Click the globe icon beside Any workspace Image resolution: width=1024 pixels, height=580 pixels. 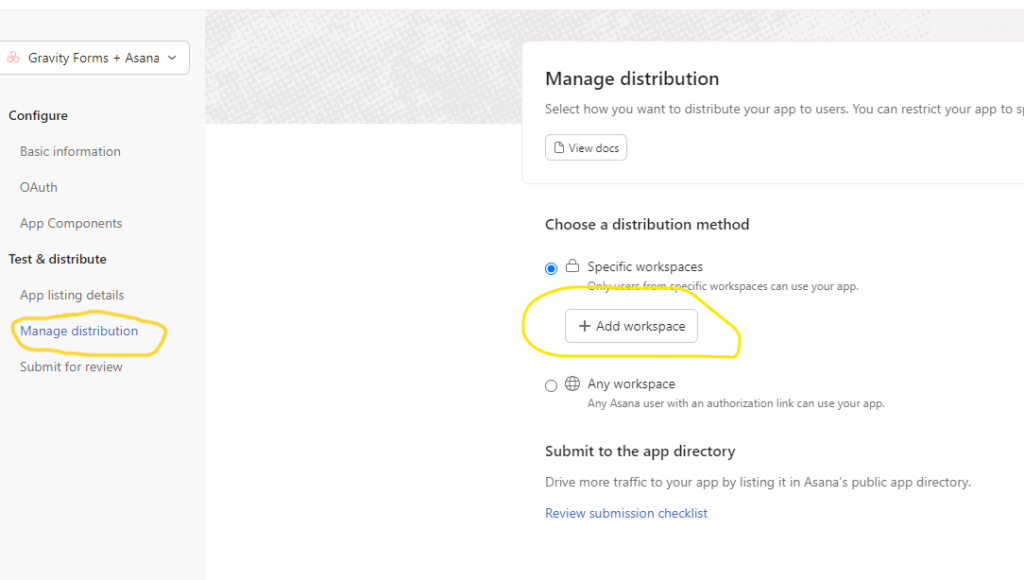pos(573,383)
